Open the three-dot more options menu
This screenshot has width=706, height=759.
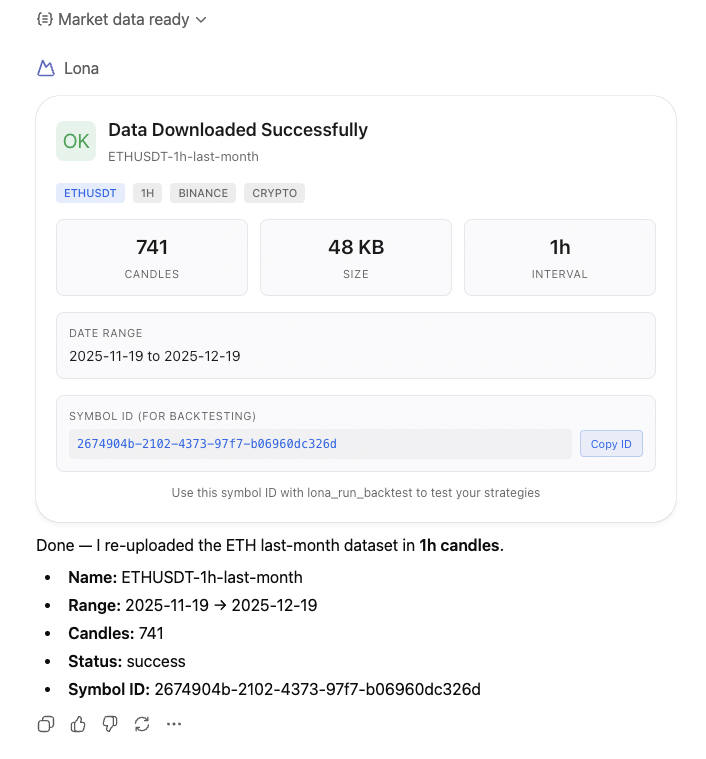[174, 724]
